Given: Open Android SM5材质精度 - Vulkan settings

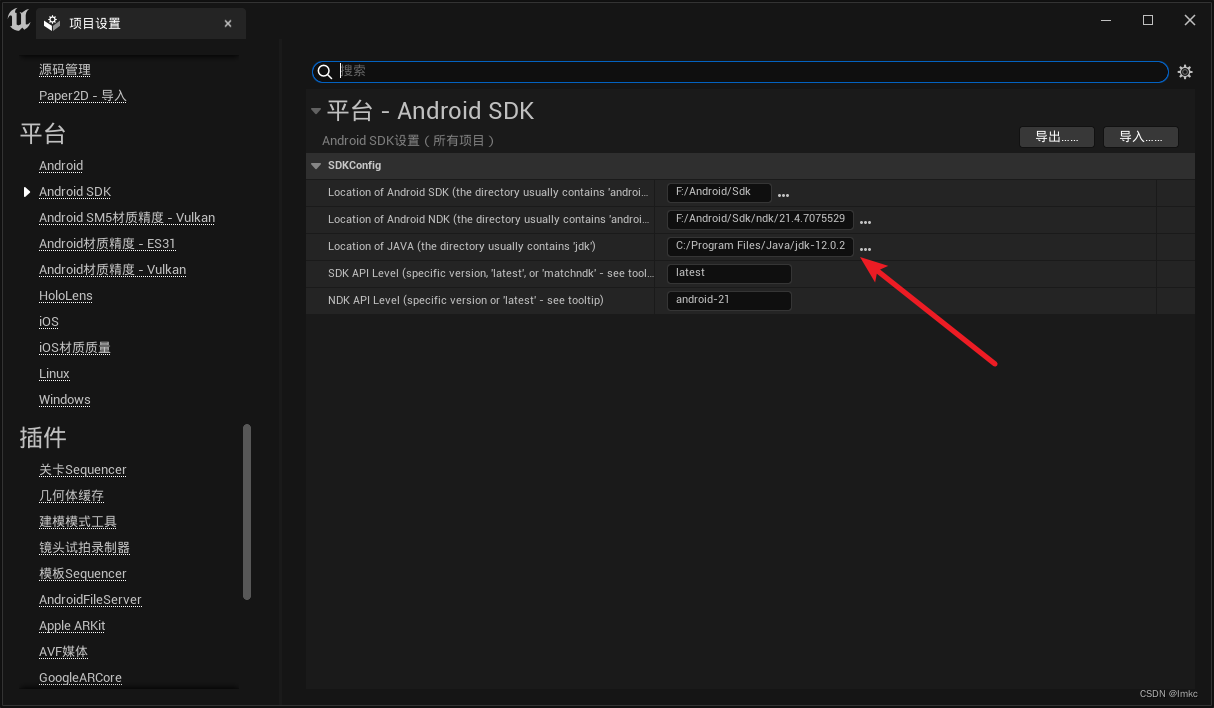Looking at the screenshot, I should point(127,218).
